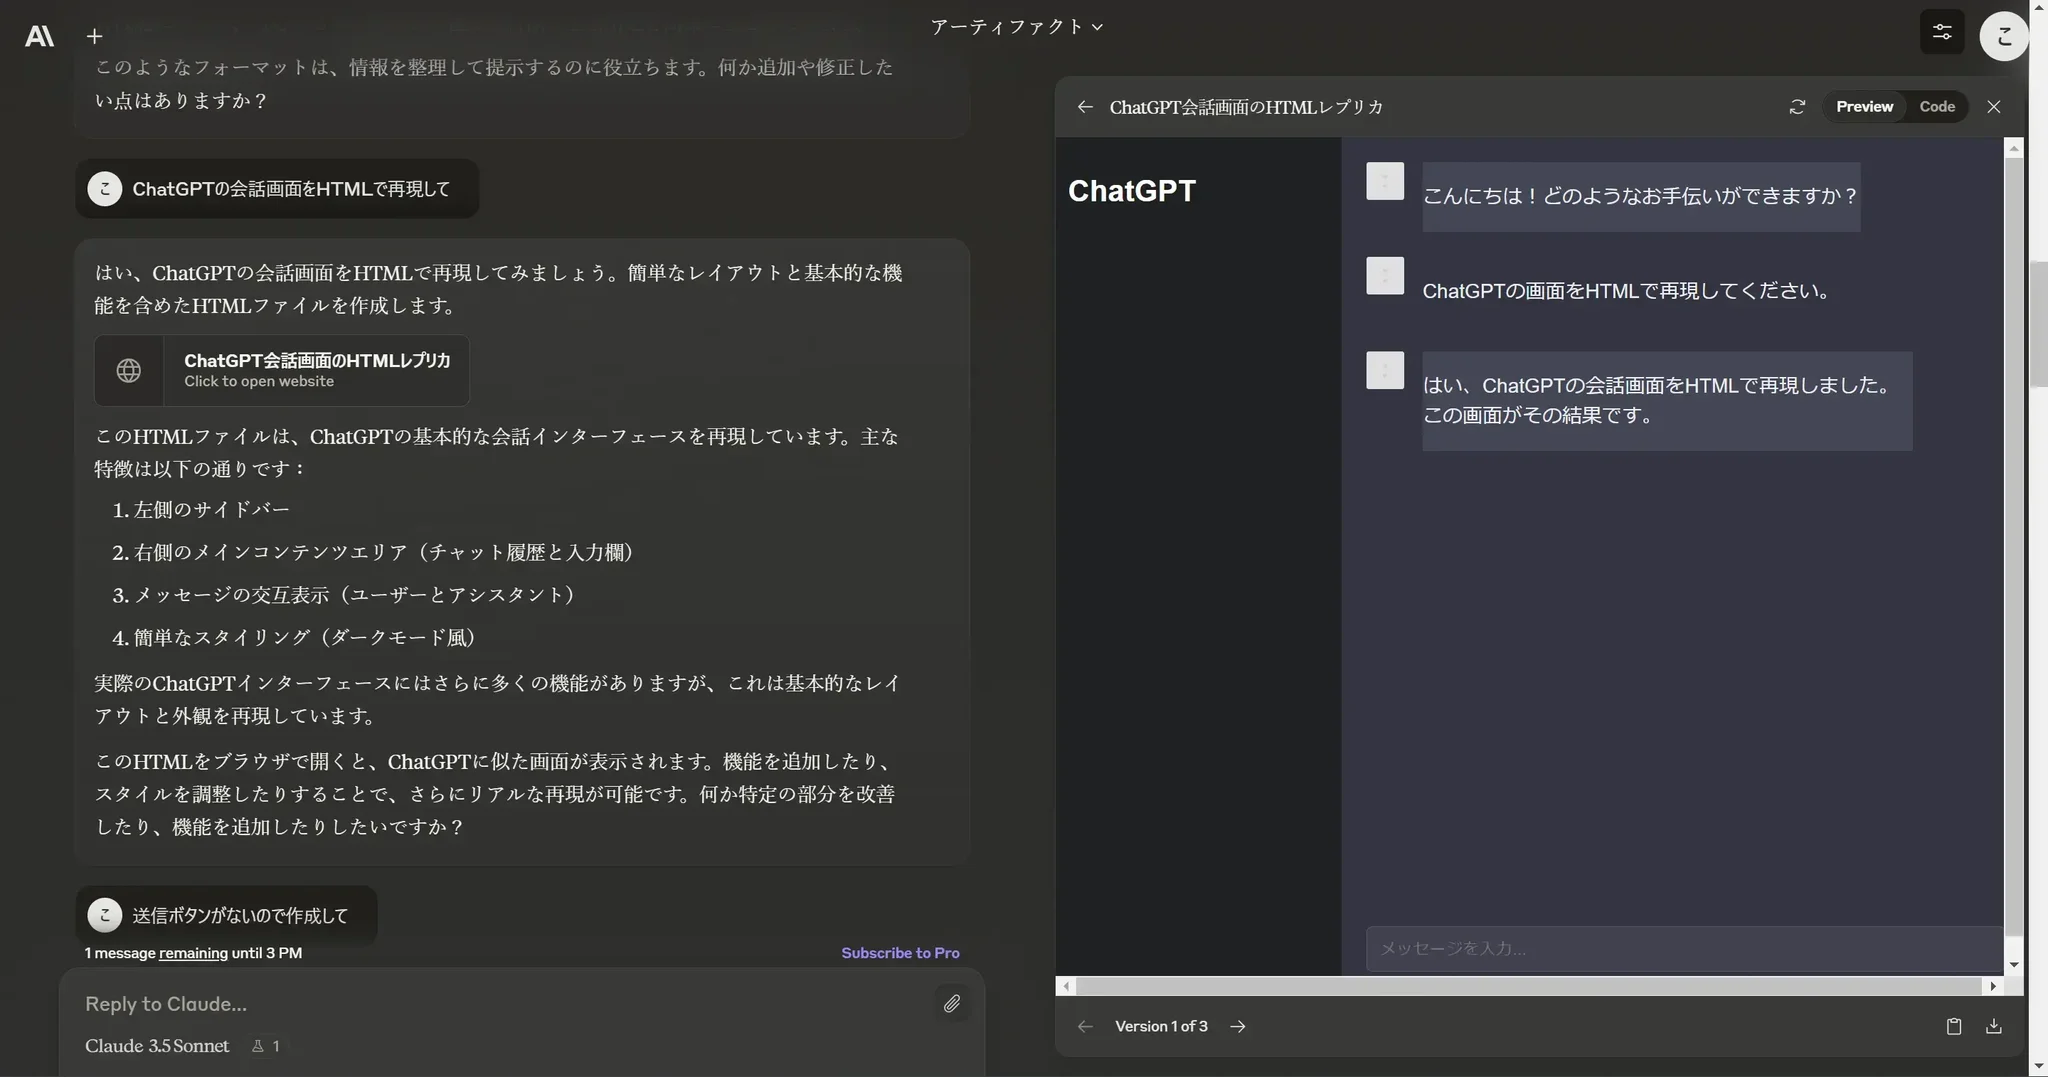Viewport: 2048px width, 1077px height.
Task: Close the artifact panel
Action: pyautogui.click(x=1993, y=107)
